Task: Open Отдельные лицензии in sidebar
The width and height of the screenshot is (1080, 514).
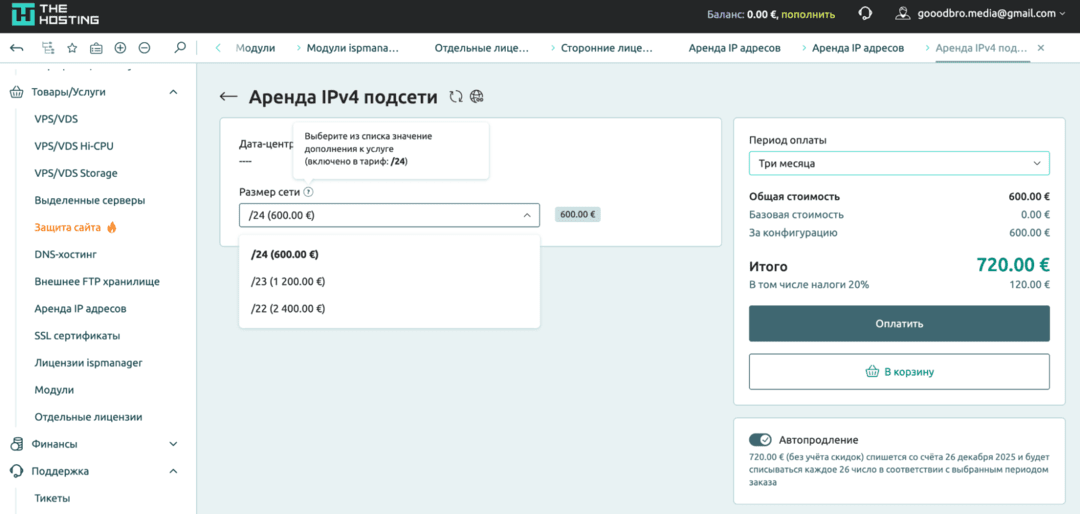Action: (x=88, y=417)
